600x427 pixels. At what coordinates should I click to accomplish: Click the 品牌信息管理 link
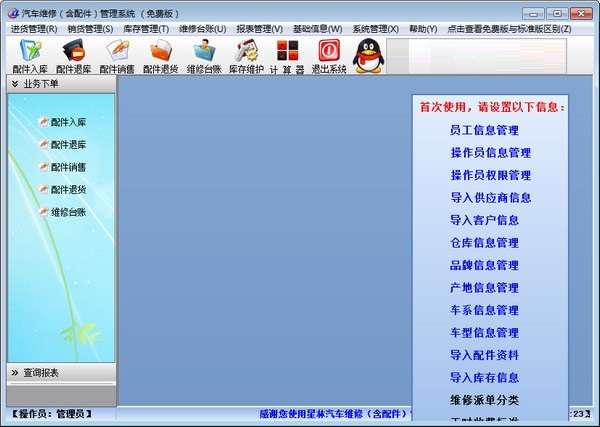point(484,265)
